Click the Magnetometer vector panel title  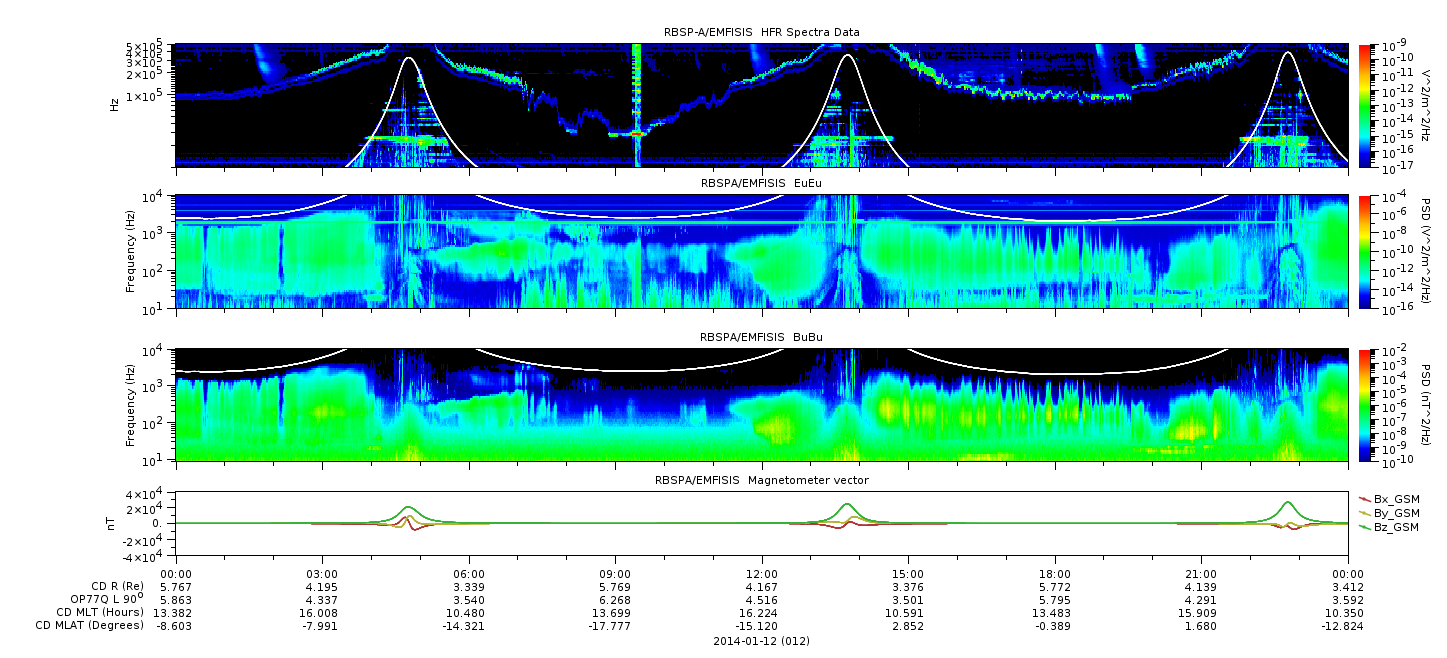761,480
